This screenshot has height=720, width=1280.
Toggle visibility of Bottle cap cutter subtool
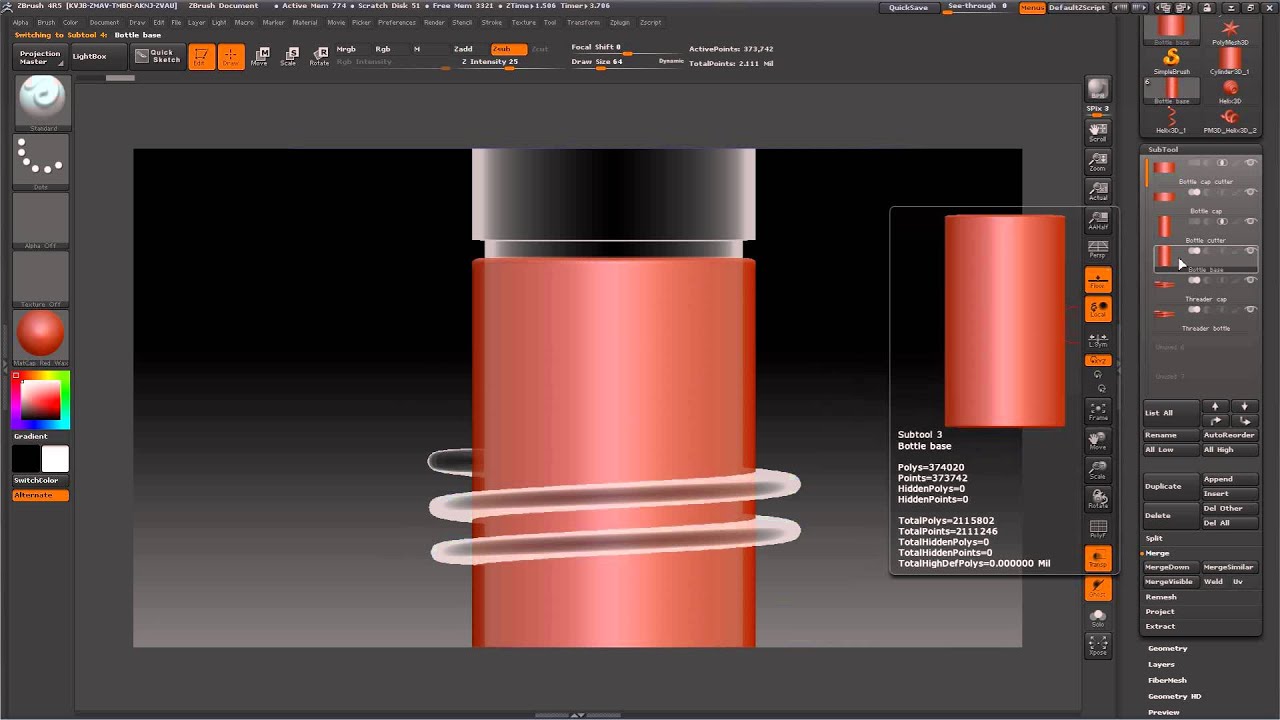pyautogui.click(x=1250, y=163)
